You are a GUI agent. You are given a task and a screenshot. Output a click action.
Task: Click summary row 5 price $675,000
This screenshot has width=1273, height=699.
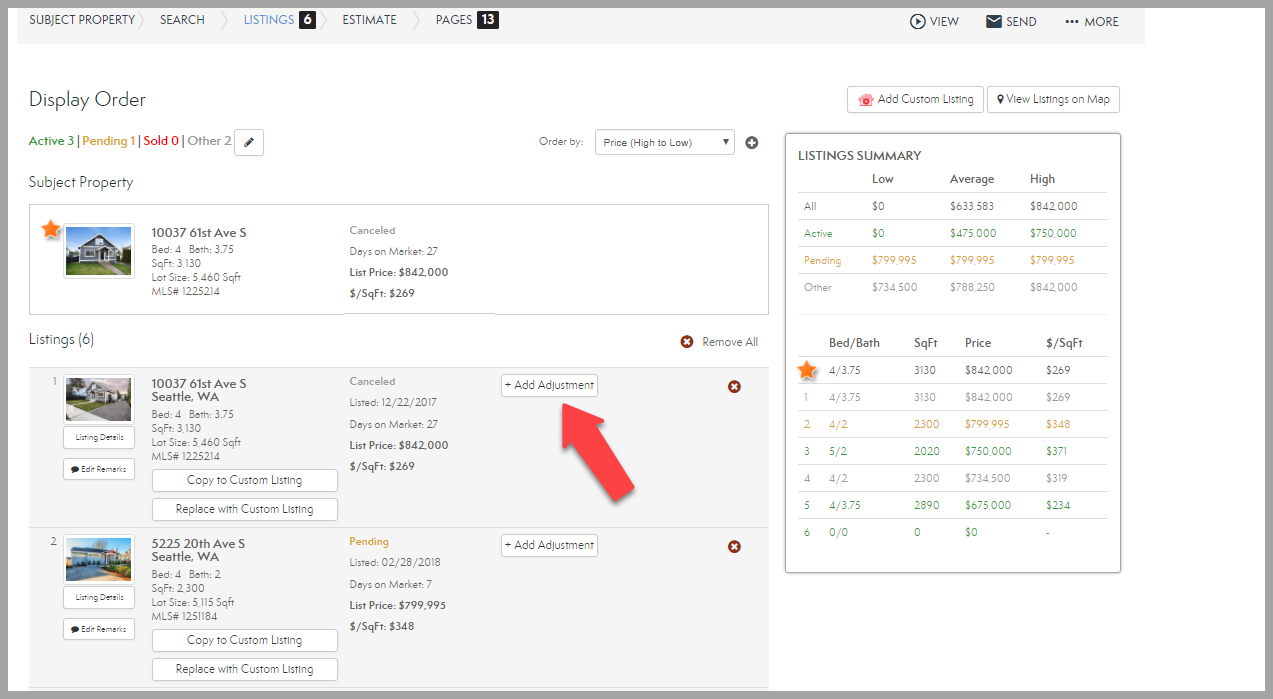[x=988, y=505]
